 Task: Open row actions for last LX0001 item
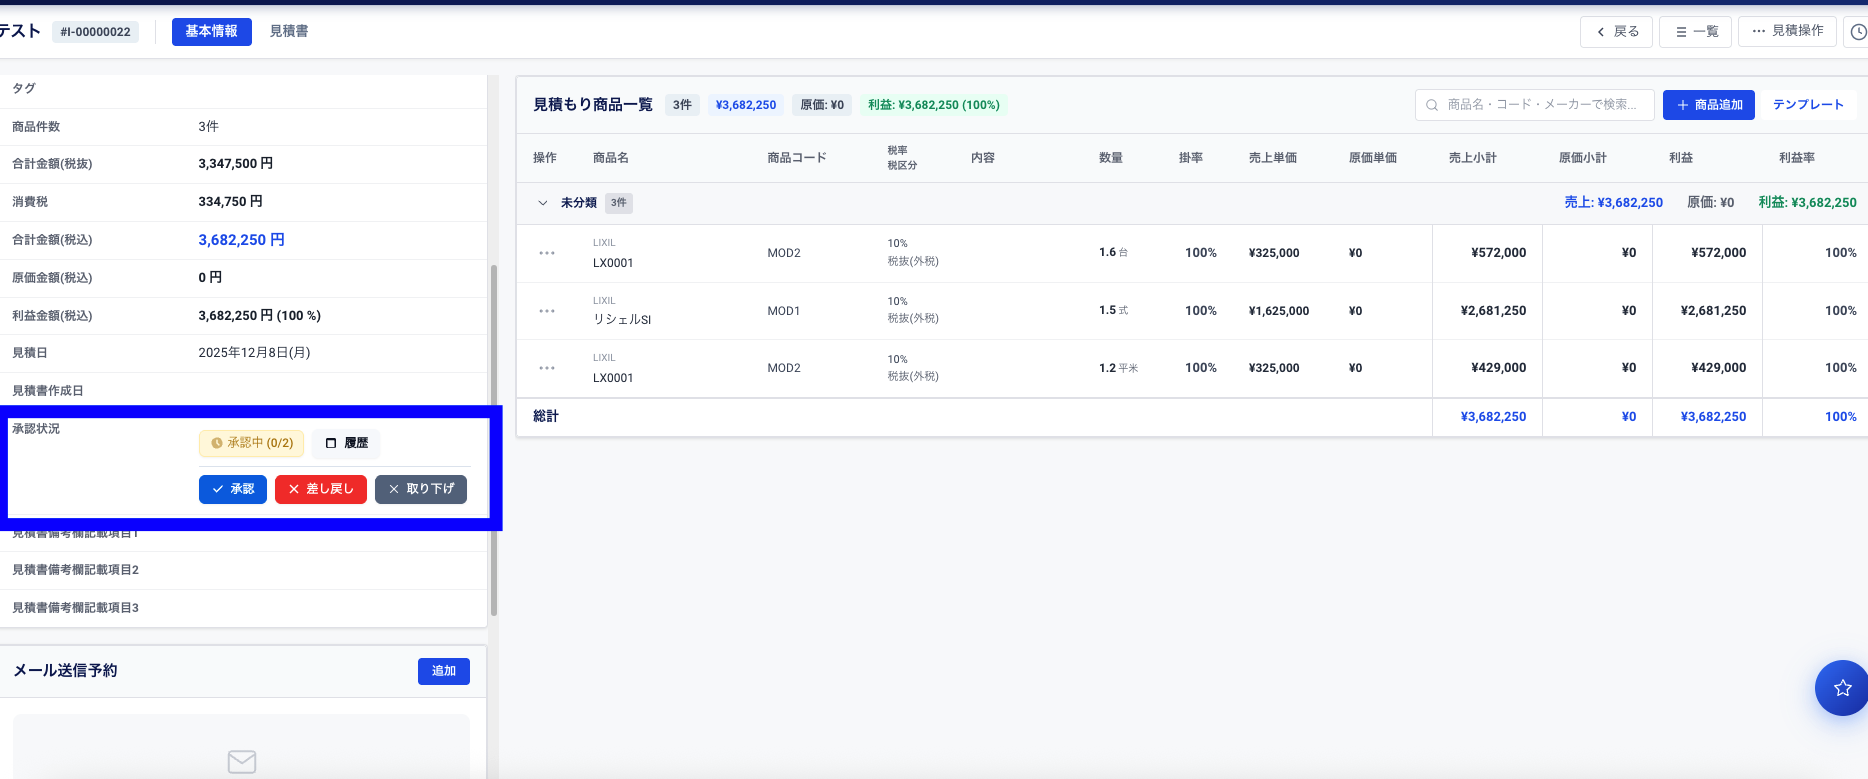547,368
